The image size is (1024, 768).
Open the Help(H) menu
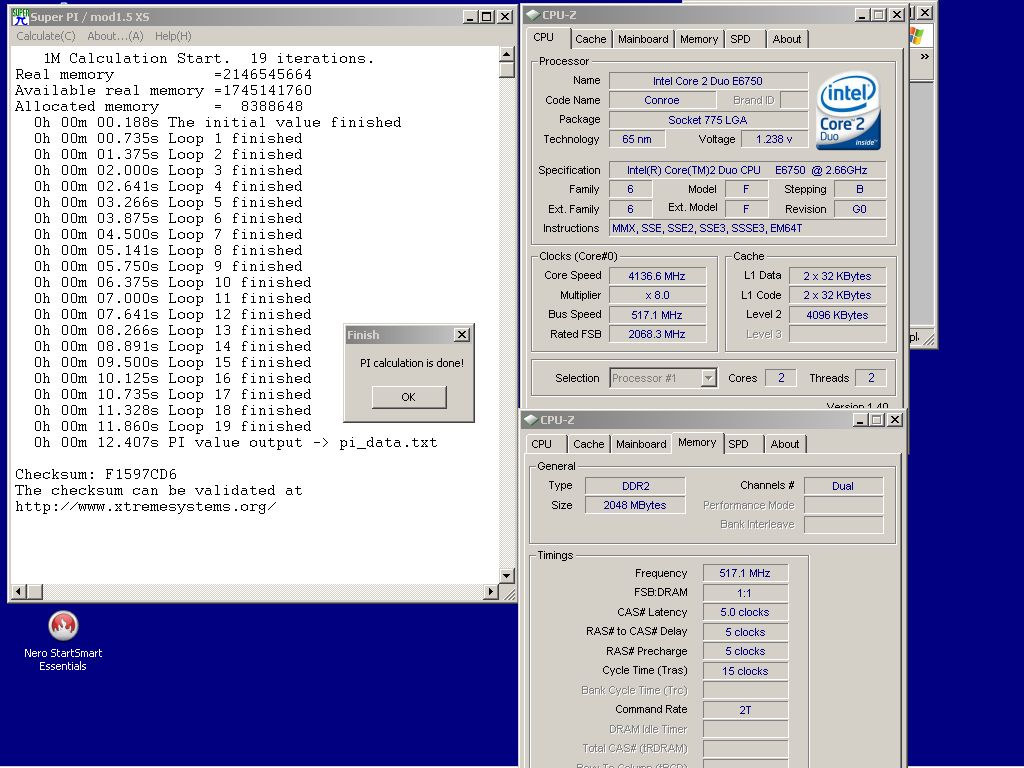pyautogui.click(x=173, y=36)
